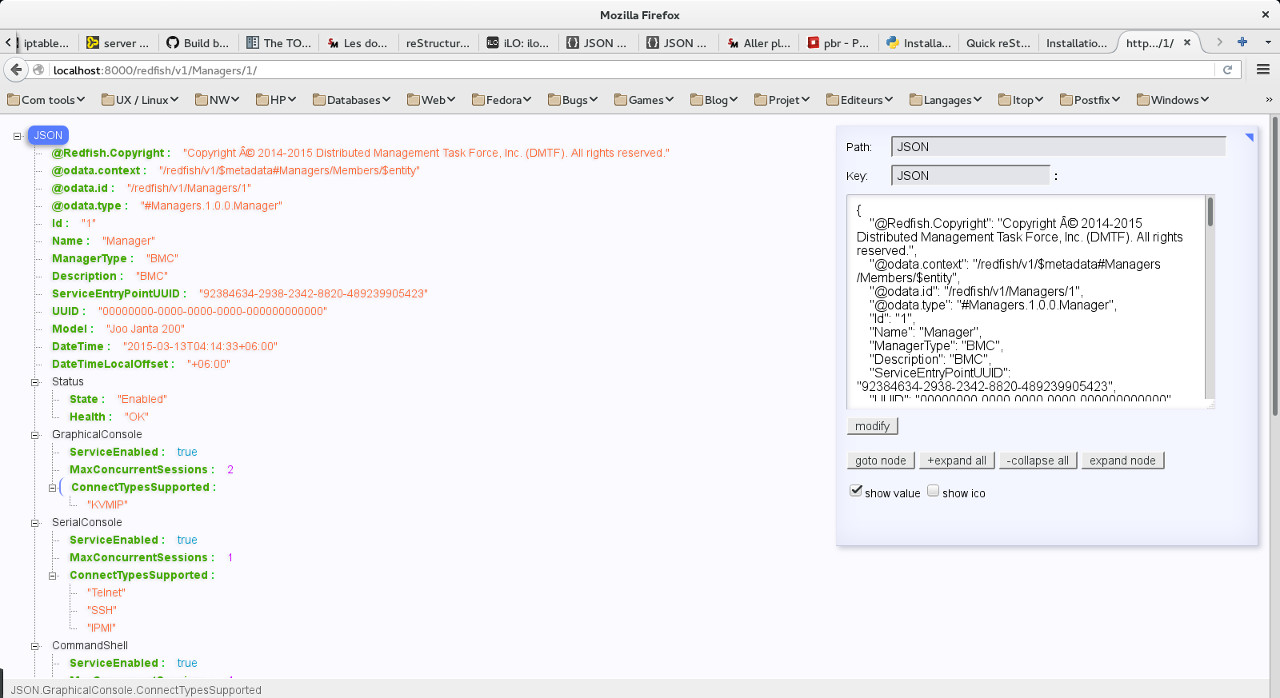Image resolution: width=1280 pixels, height=698 pixels.
Task: Uncheck the 'show value' checkbox
Action: (x=855, y=491)
